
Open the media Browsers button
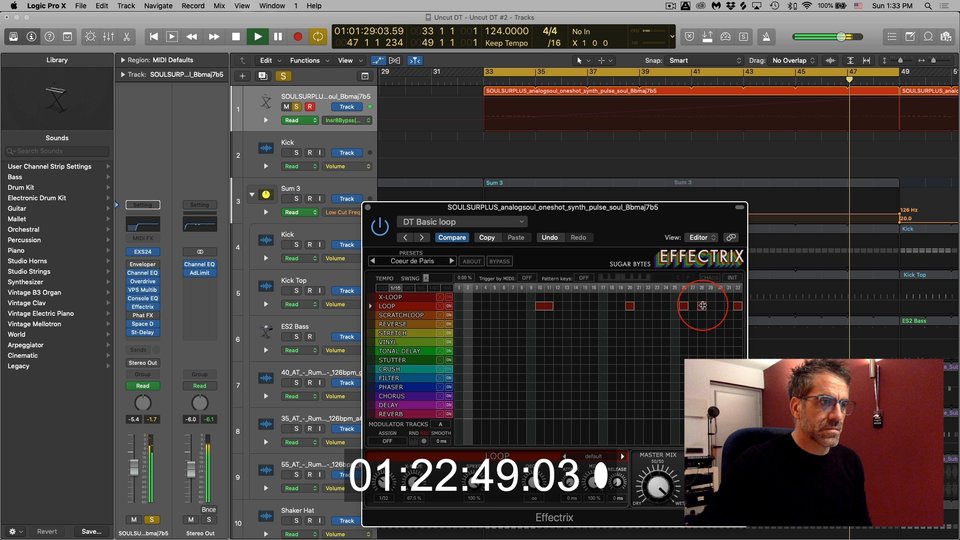tap(947, 37)
